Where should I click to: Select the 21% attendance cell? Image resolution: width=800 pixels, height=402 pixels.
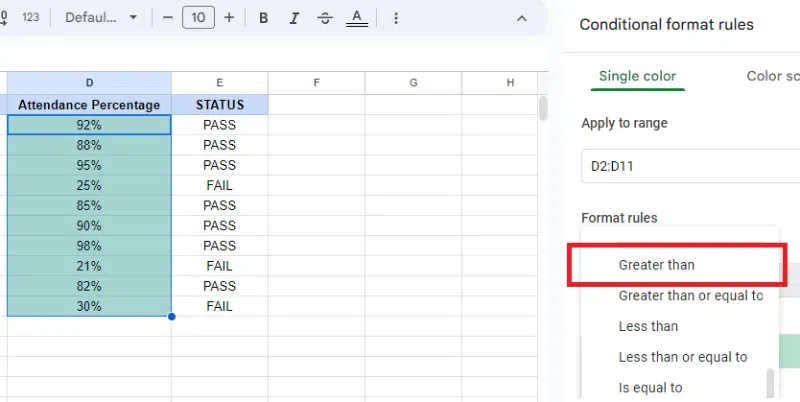pyautogui.click(x=89, y=266)
